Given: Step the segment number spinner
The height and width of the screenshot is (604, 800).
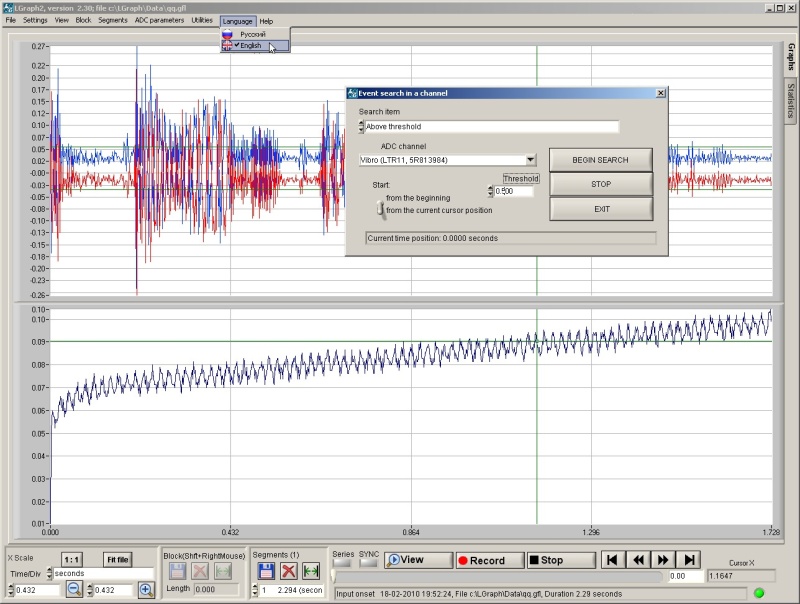Looking at the screenshot, I should pyautogui.click(x=255, y=590).
